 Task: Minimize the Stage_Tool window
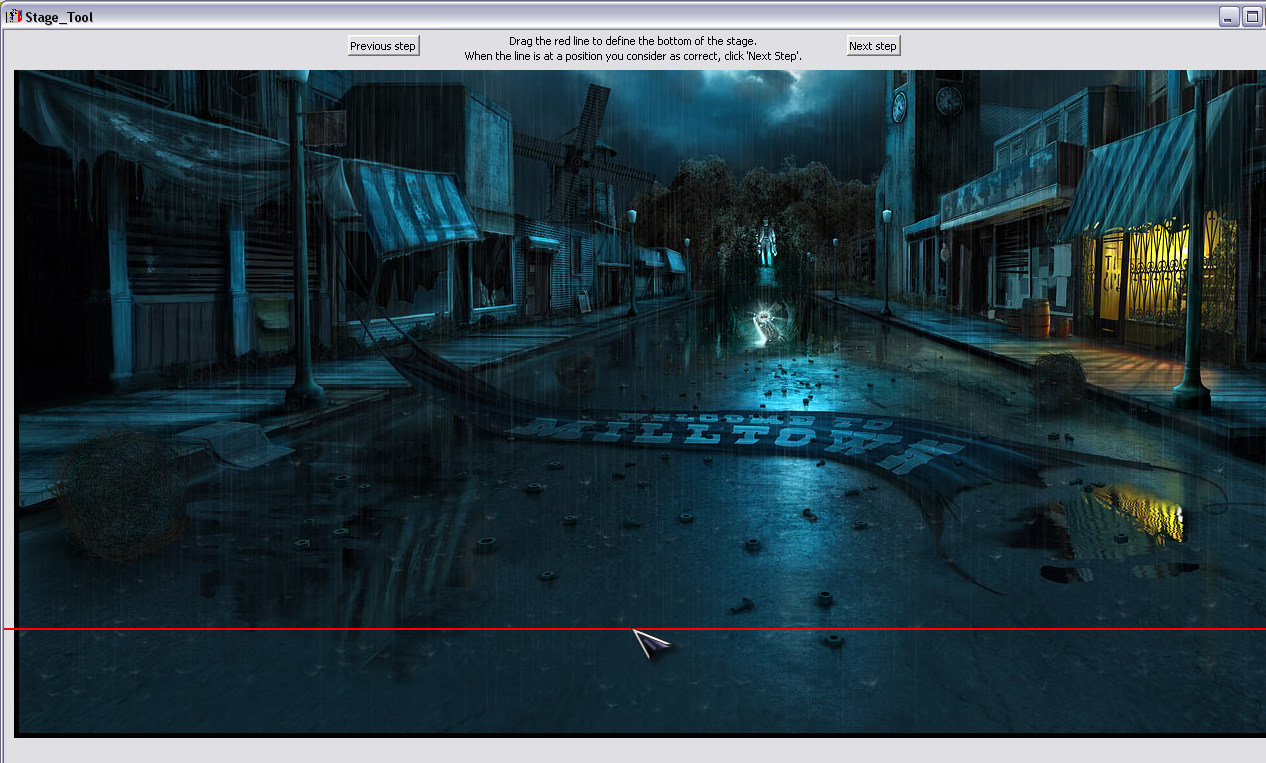(x=1228, y=17)
